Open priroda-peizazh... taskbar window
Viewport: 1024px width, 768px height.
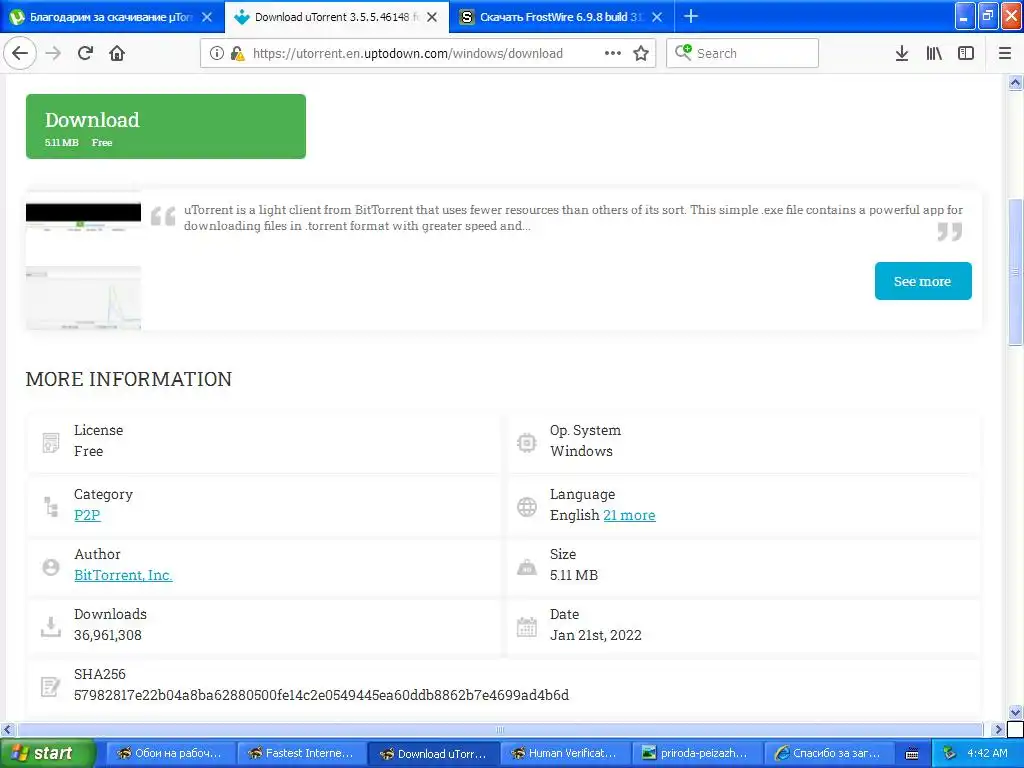coord(696,754)
